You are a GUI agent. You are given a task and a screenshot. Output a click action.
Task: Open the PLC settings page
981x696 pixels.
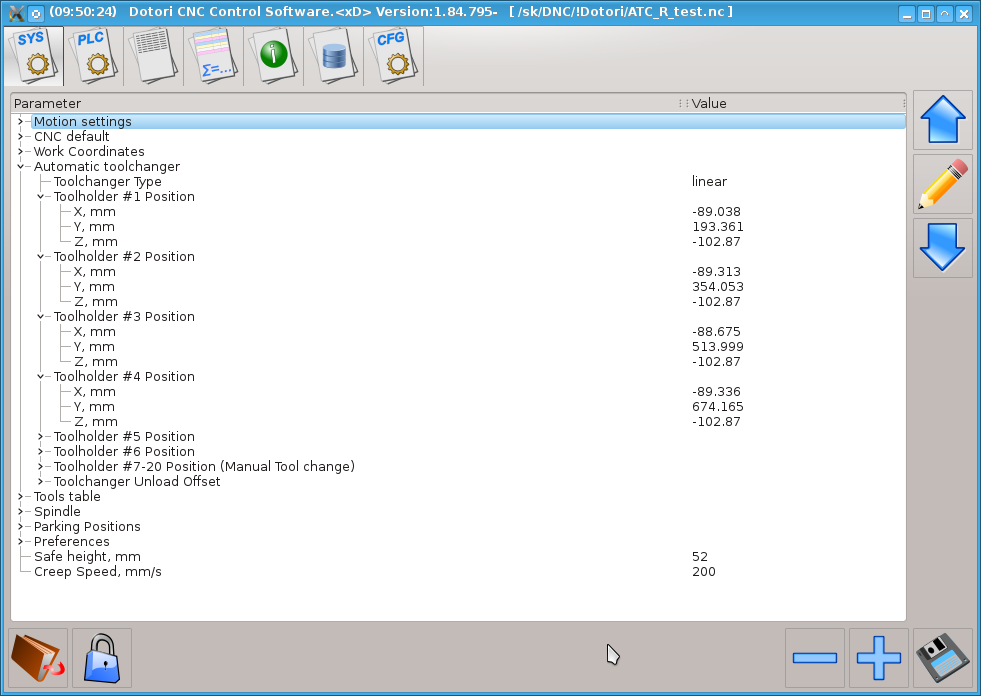click(94, 56)
